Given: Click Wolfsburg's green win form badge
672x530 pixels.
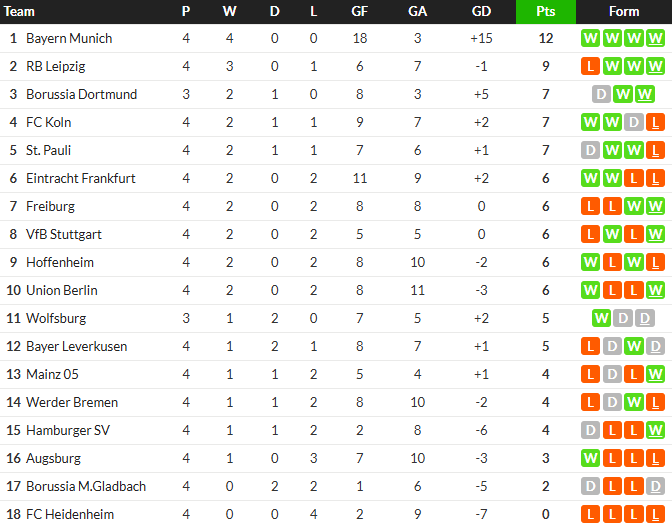Looking at the screenshot, I should [601, 318].
